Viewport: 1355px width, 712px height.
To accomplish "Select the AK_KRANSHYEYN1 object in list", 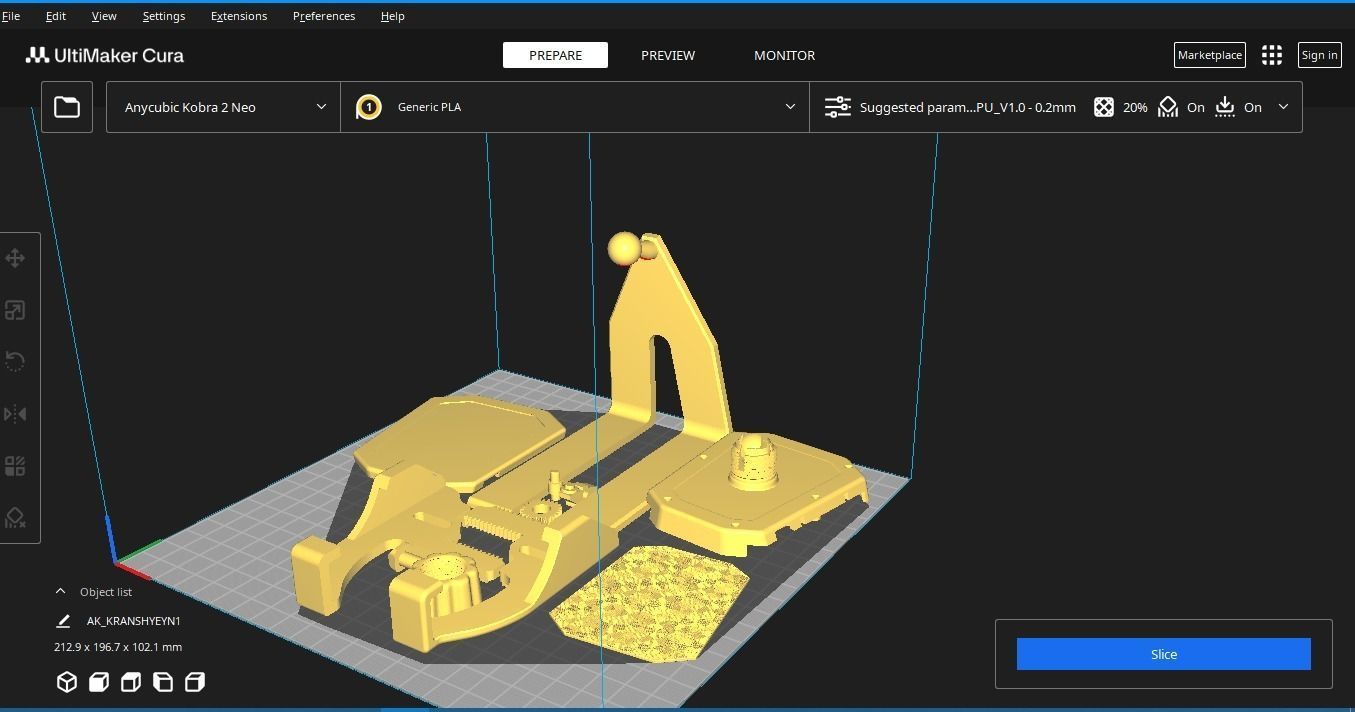I will tap(134, 621).
